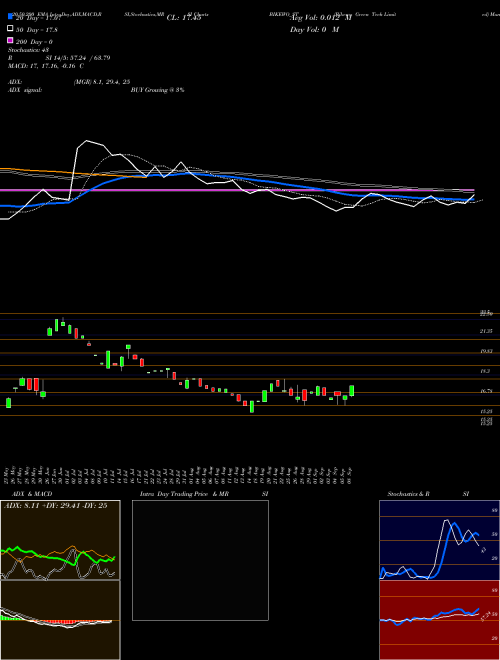Click the blue Stochastics chart panel

(439, 540)
